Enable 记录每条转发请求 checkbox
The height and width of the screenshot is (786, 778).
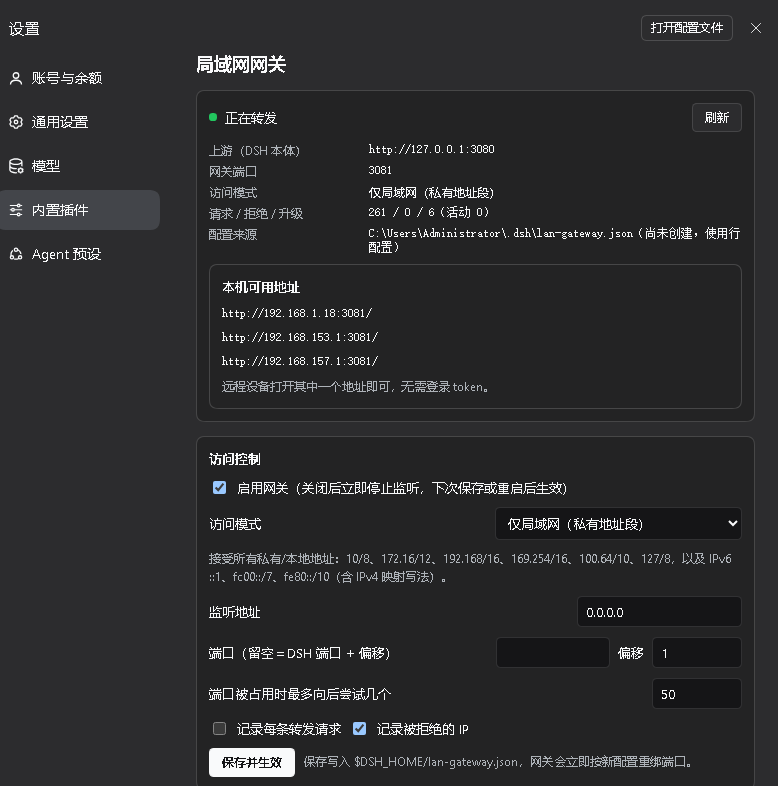pos(220,728)
